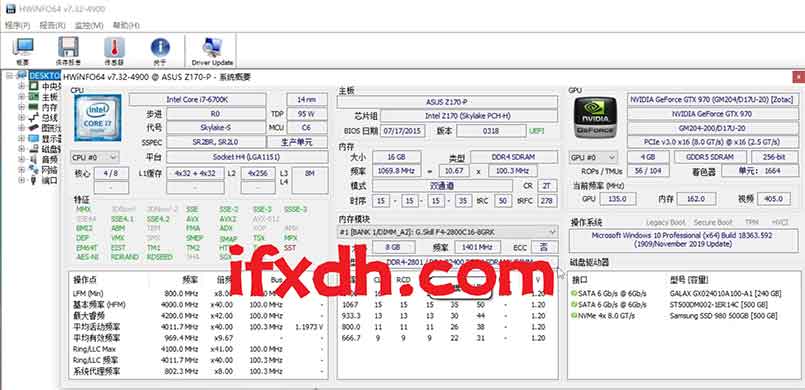This screenshot has height=390, width=805.
Task: Click the 16 GB memory size field
Action: coord(397,157)
